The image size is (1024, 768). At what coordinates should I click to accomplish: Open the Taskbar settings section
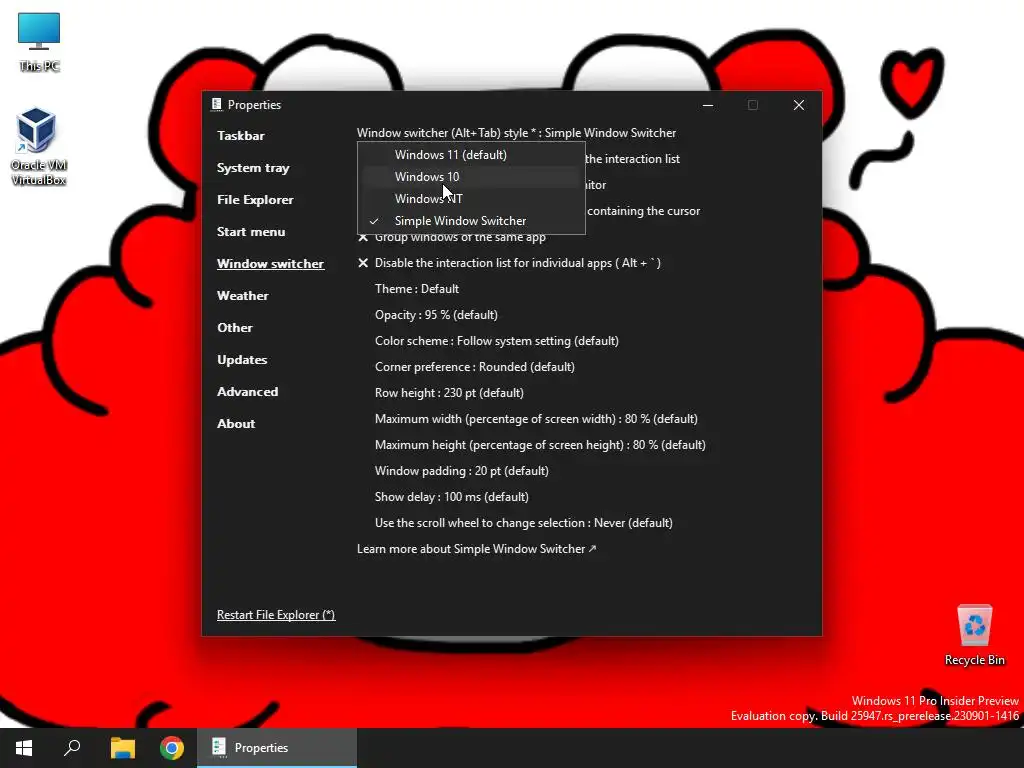[241, 136]
